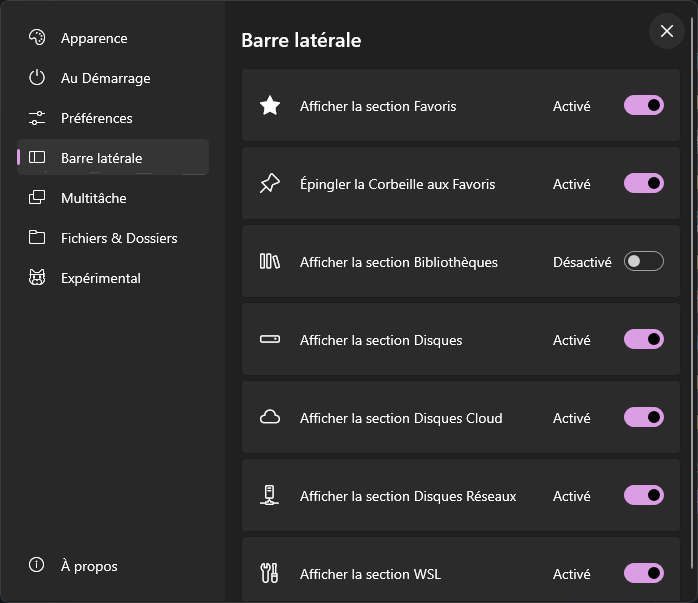The width and height of the screenshot is (698, 603).
Task: Enable the Afficher la section Bibliothèques toggle
Action: coord(644,261)
